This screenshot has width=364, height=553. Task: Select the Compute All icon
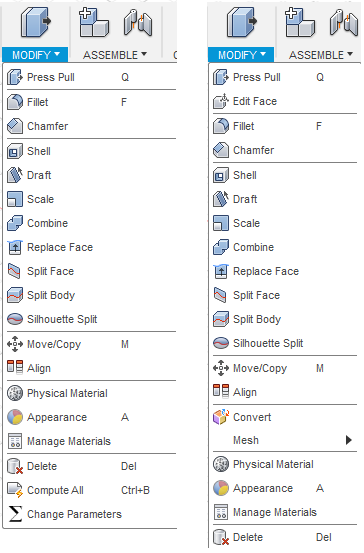tap(15, 490)
